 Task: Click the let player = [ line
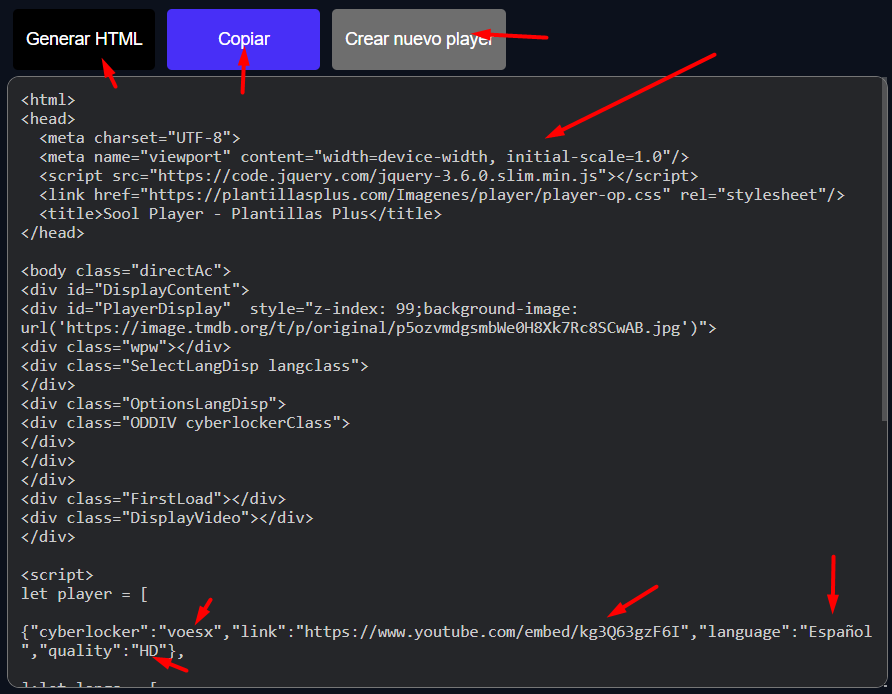(85, 594)
